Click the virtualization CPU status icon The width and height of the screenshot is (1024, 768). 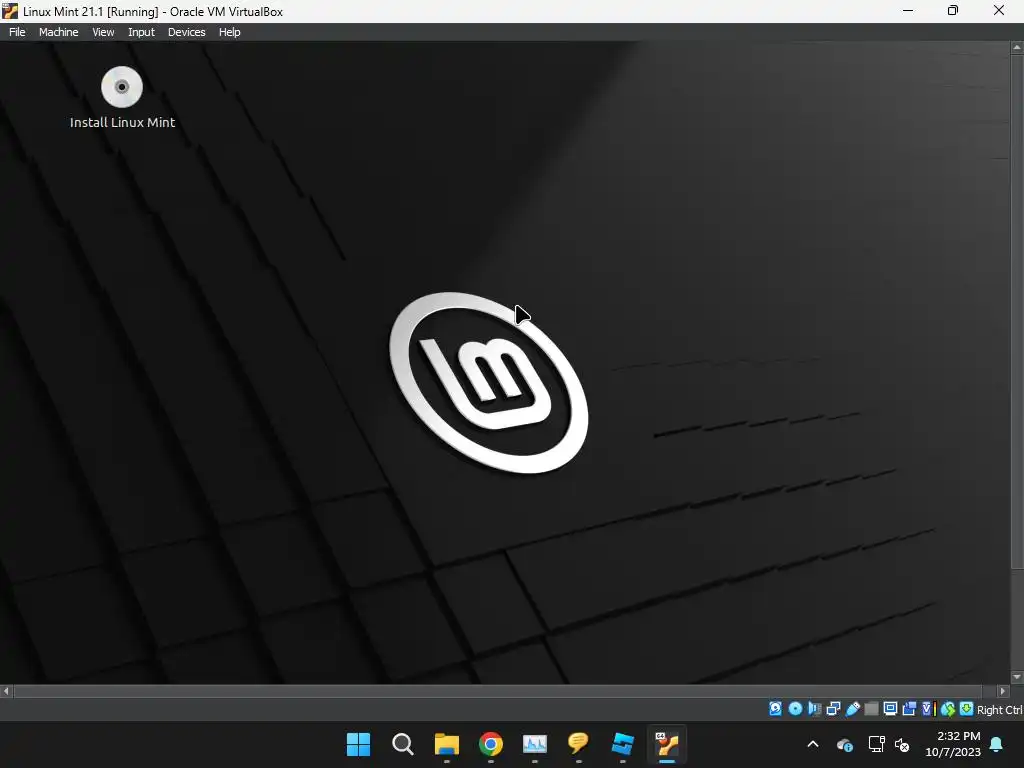point(929,709)
